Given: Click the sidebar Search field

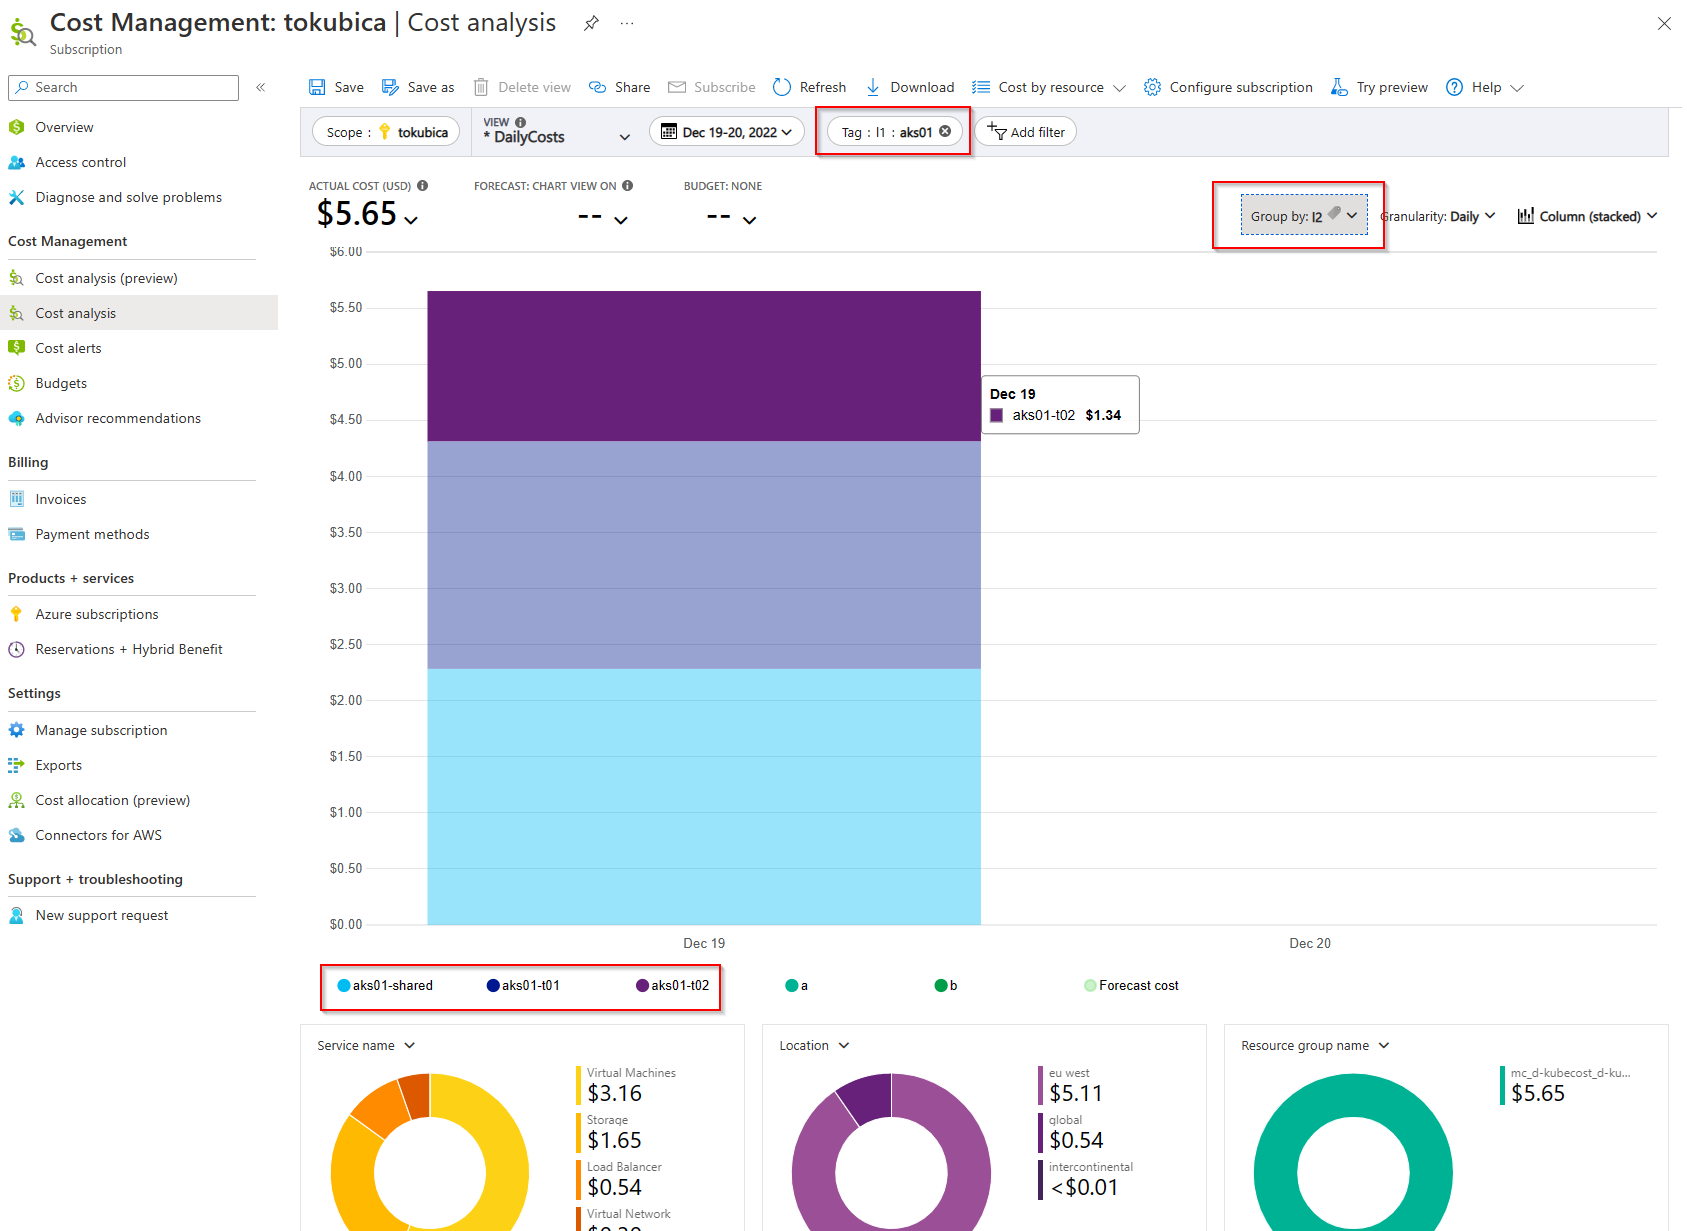Looking at the screenshot, I should click(124, 87).
